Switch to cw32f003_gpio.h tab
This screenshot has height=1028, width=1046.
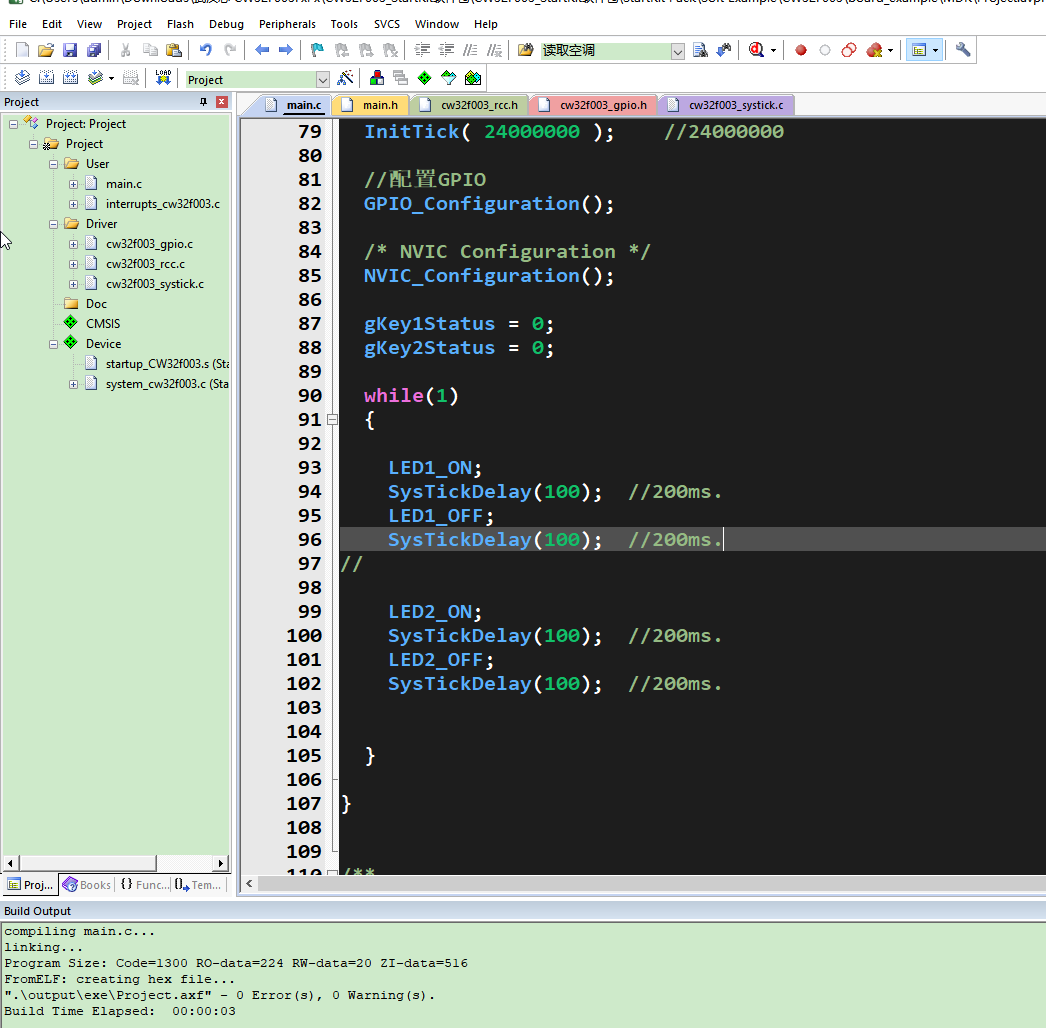(x=602, y=105)
